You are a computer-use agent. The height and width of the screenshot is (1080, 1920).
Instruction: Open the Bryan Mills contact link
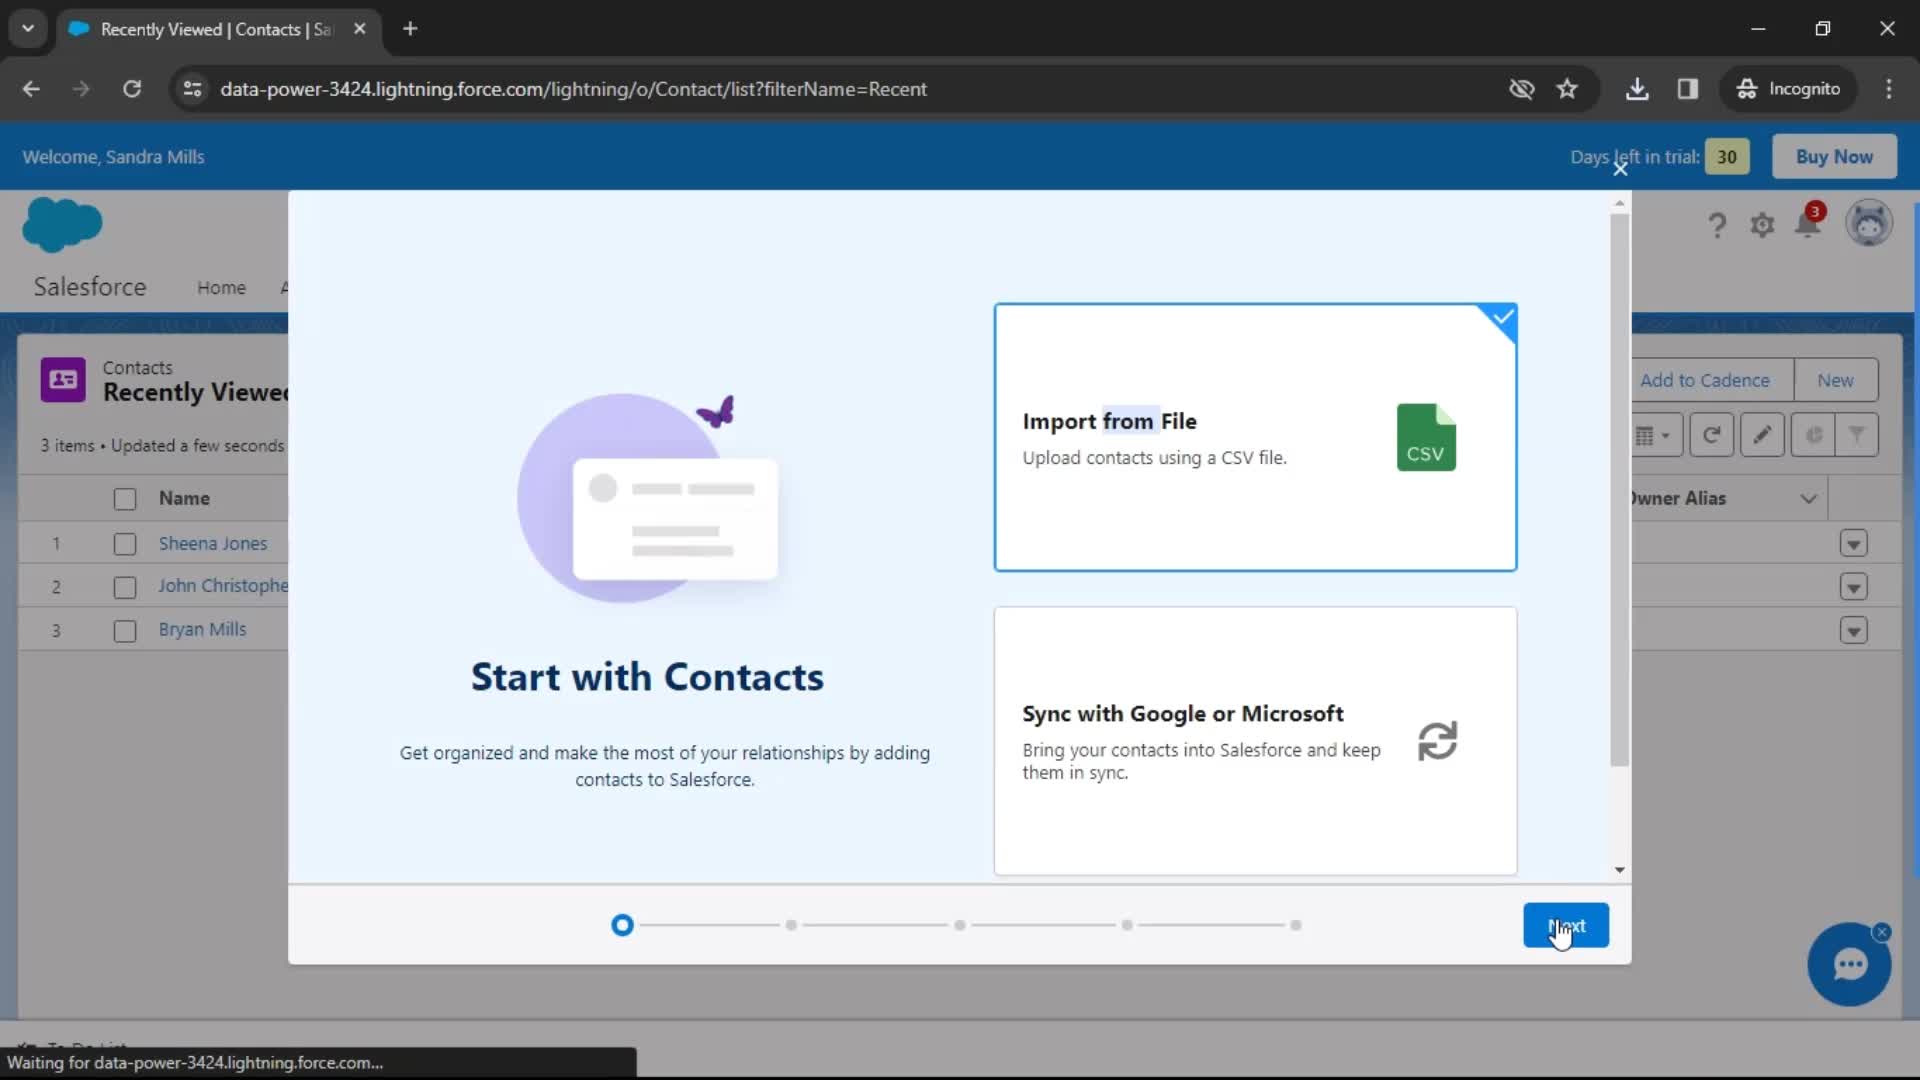pos(202,629)
